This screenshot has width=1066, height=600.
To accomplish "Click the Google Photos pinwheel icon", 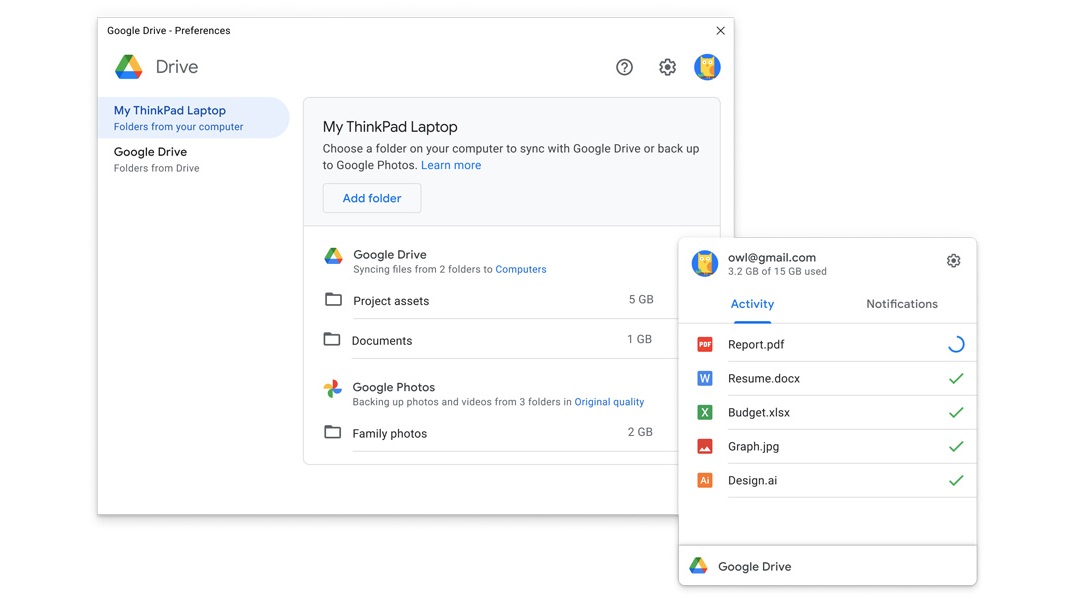I will (331, 385).
